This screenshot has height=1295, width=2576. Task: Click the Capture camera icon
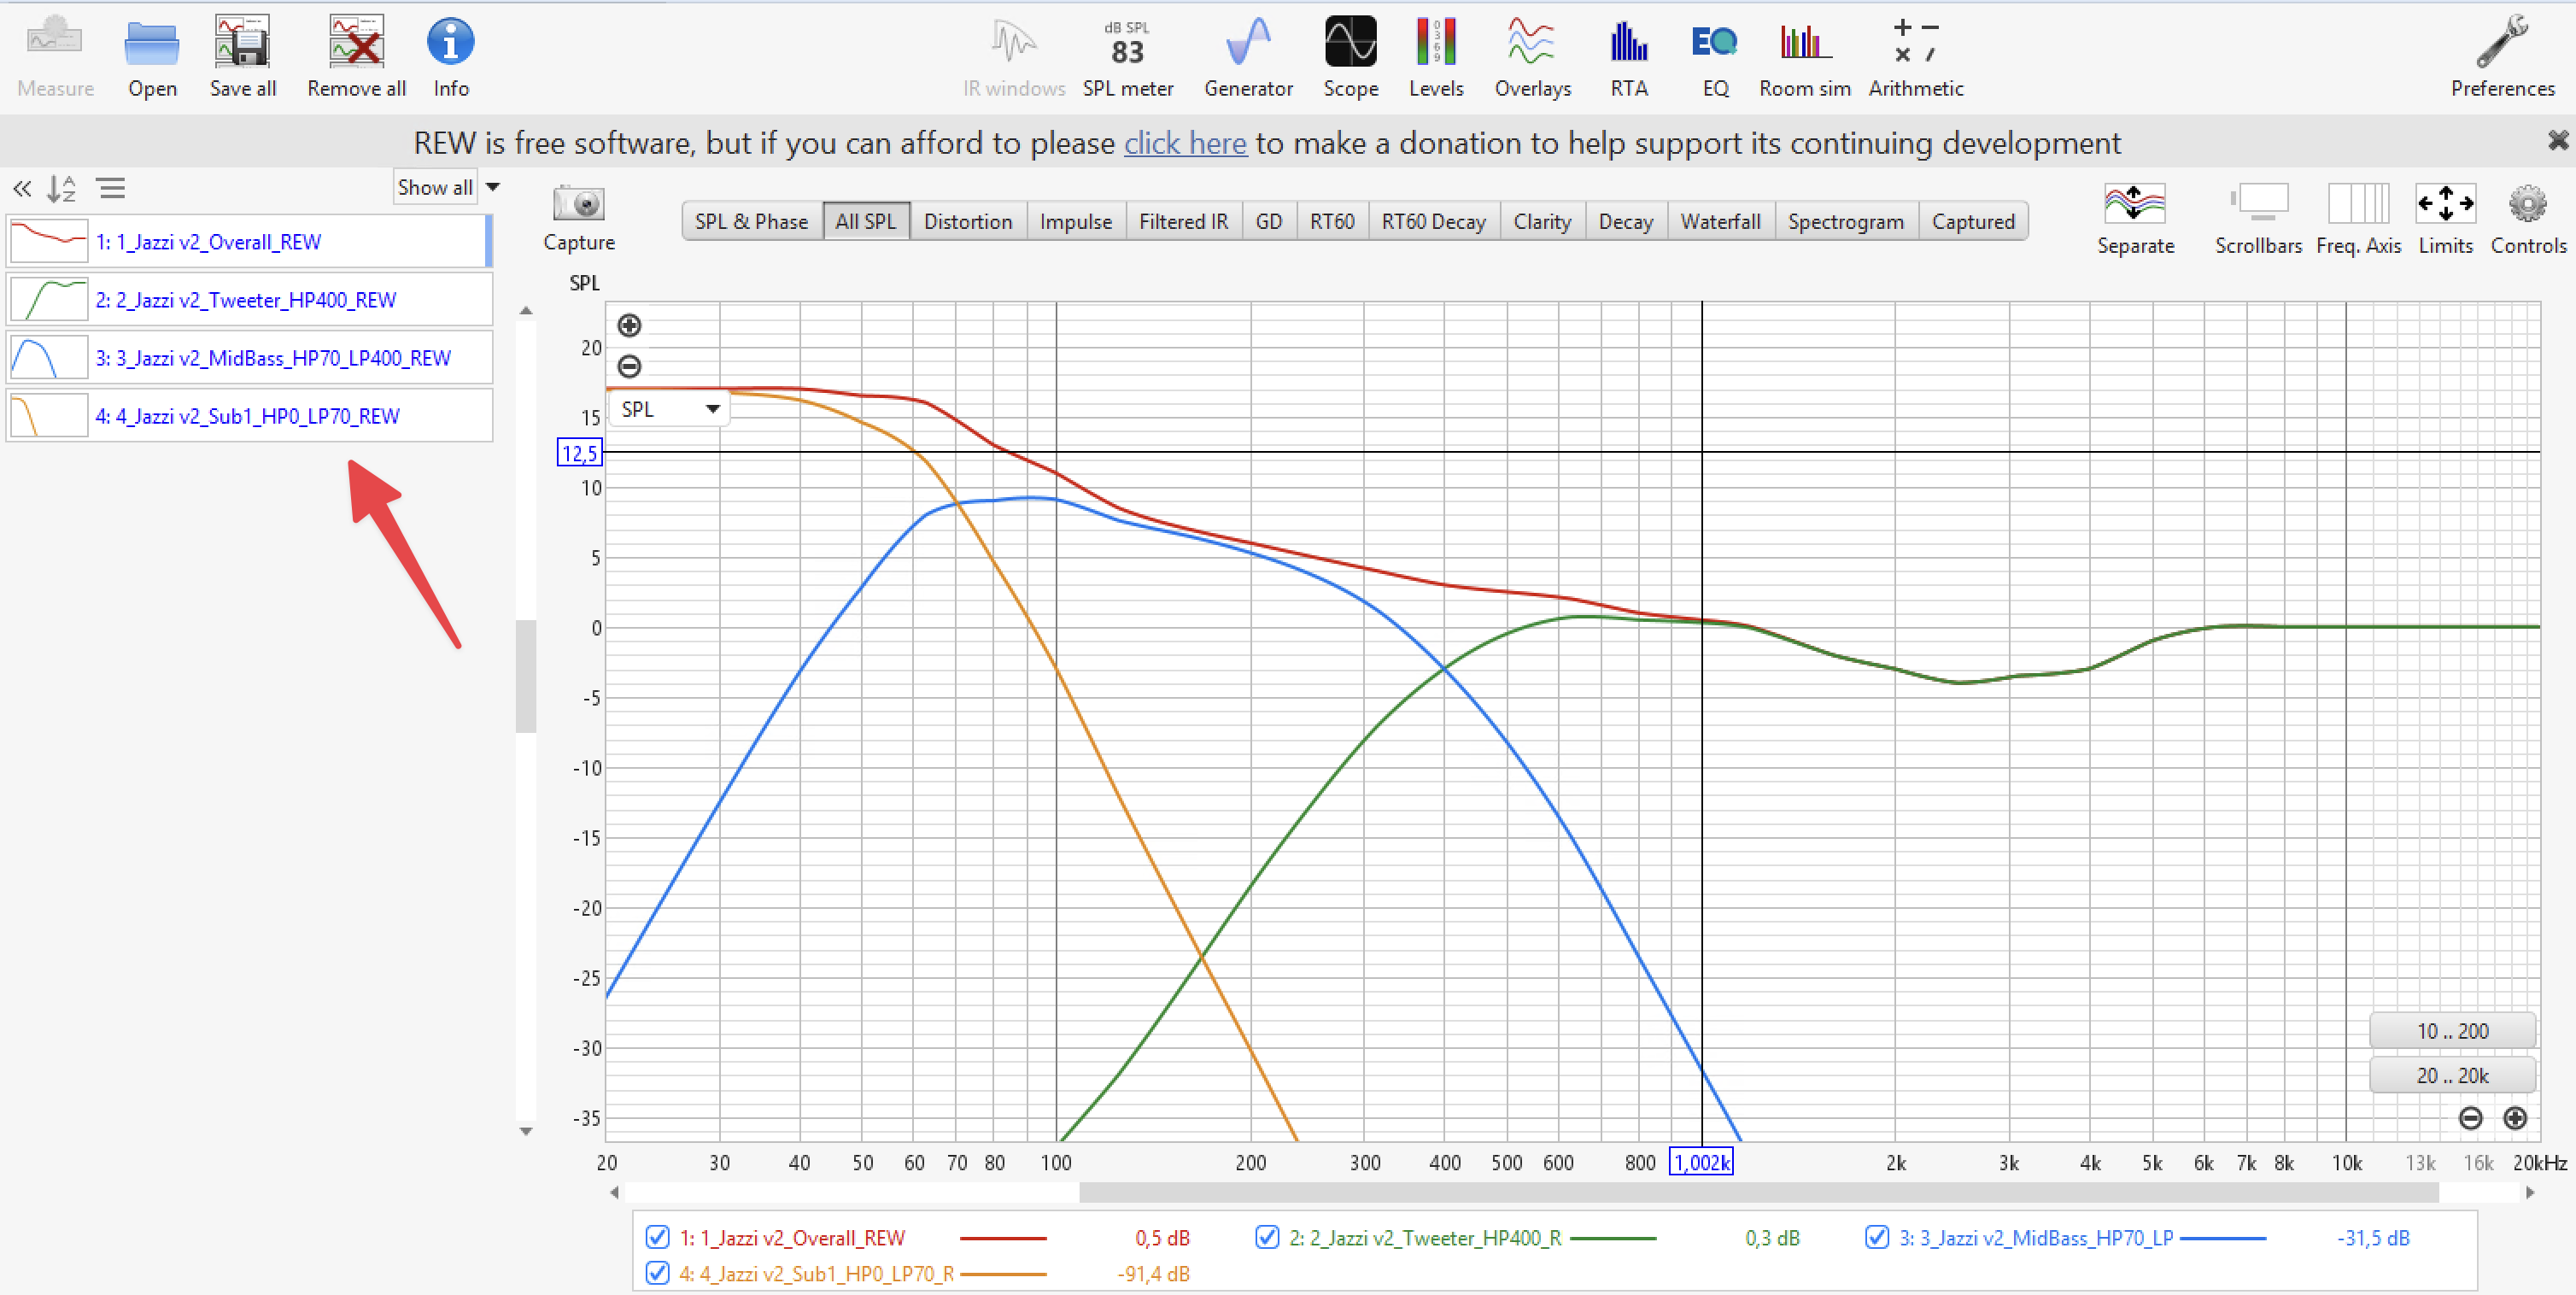tap(578, 205)
